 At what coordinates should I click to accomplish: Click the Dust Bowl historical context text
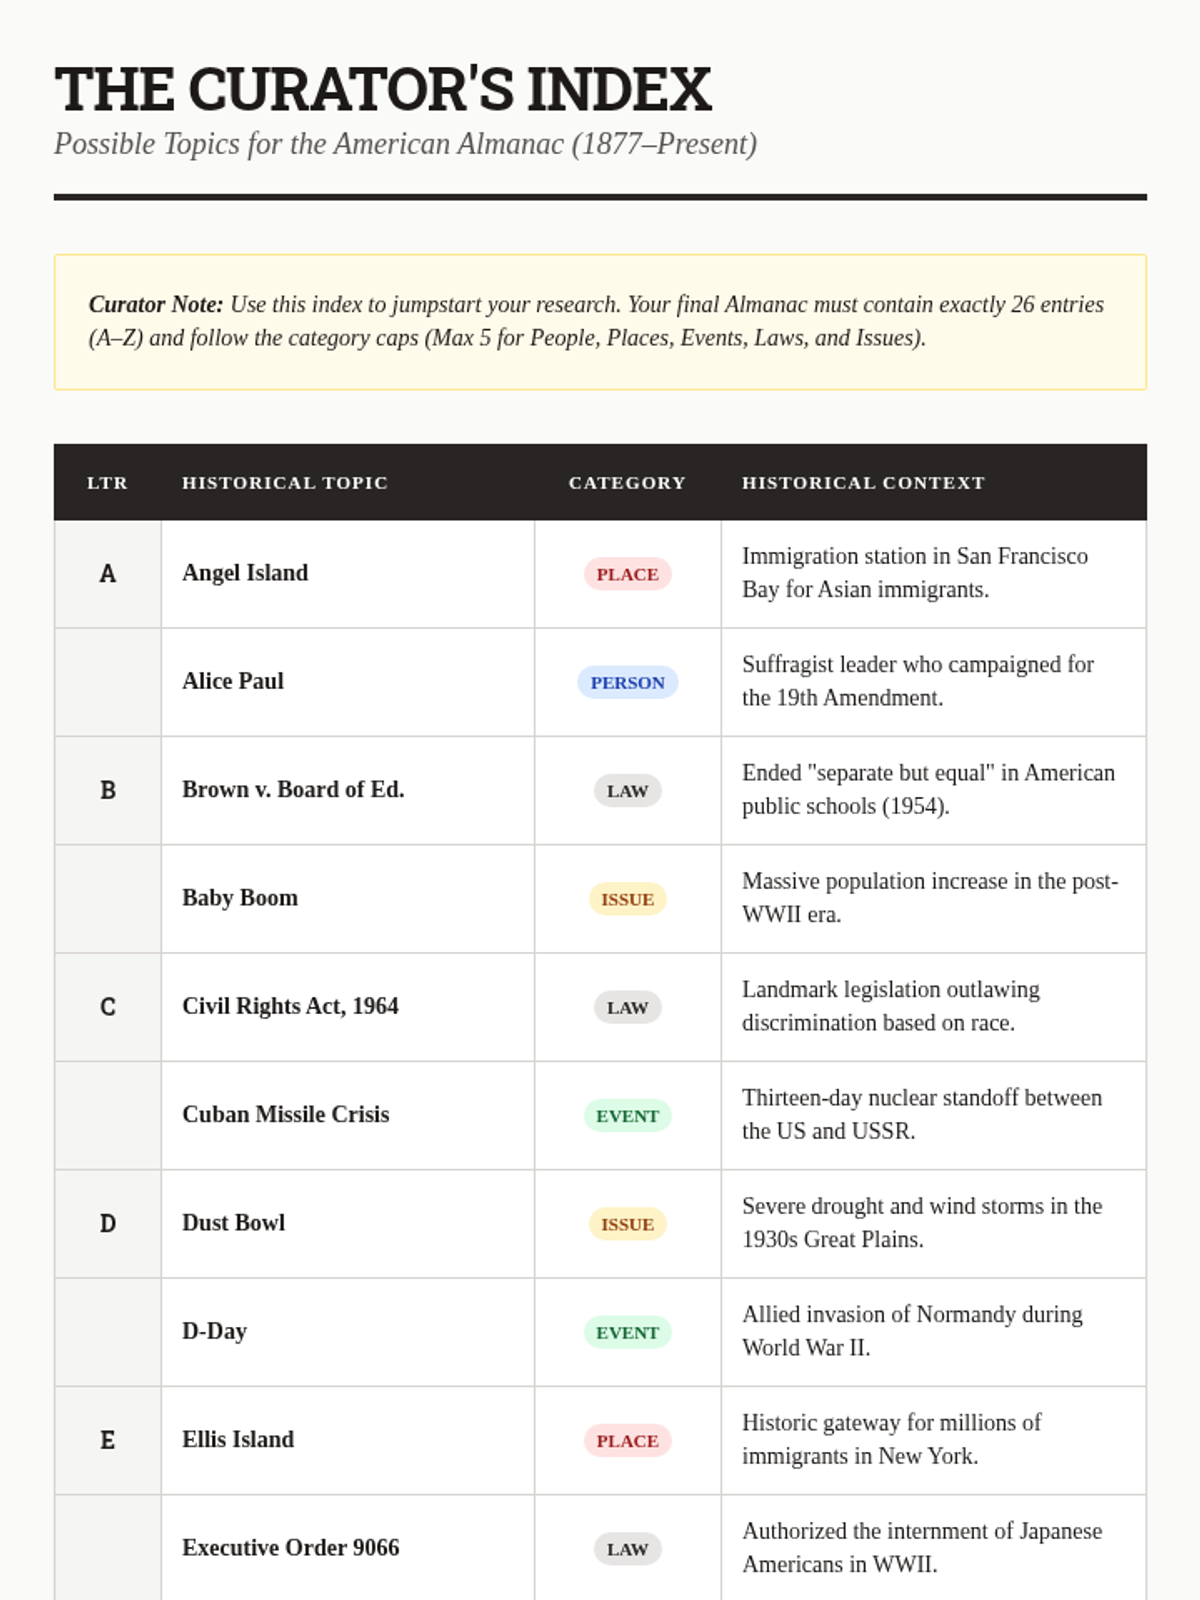click(921, 1222)
